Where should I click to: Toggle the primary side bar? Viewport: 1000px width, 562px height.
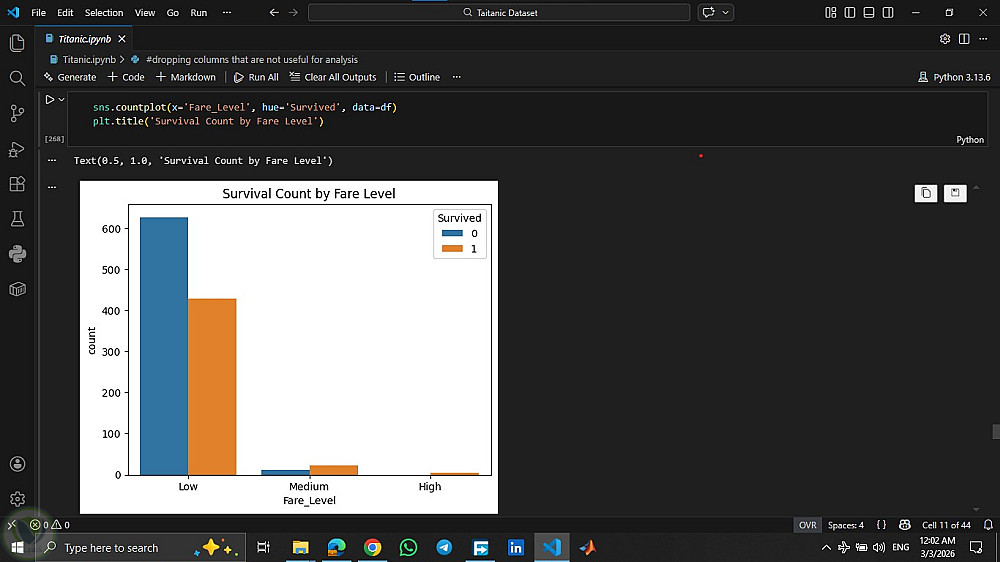click(849, 13)
